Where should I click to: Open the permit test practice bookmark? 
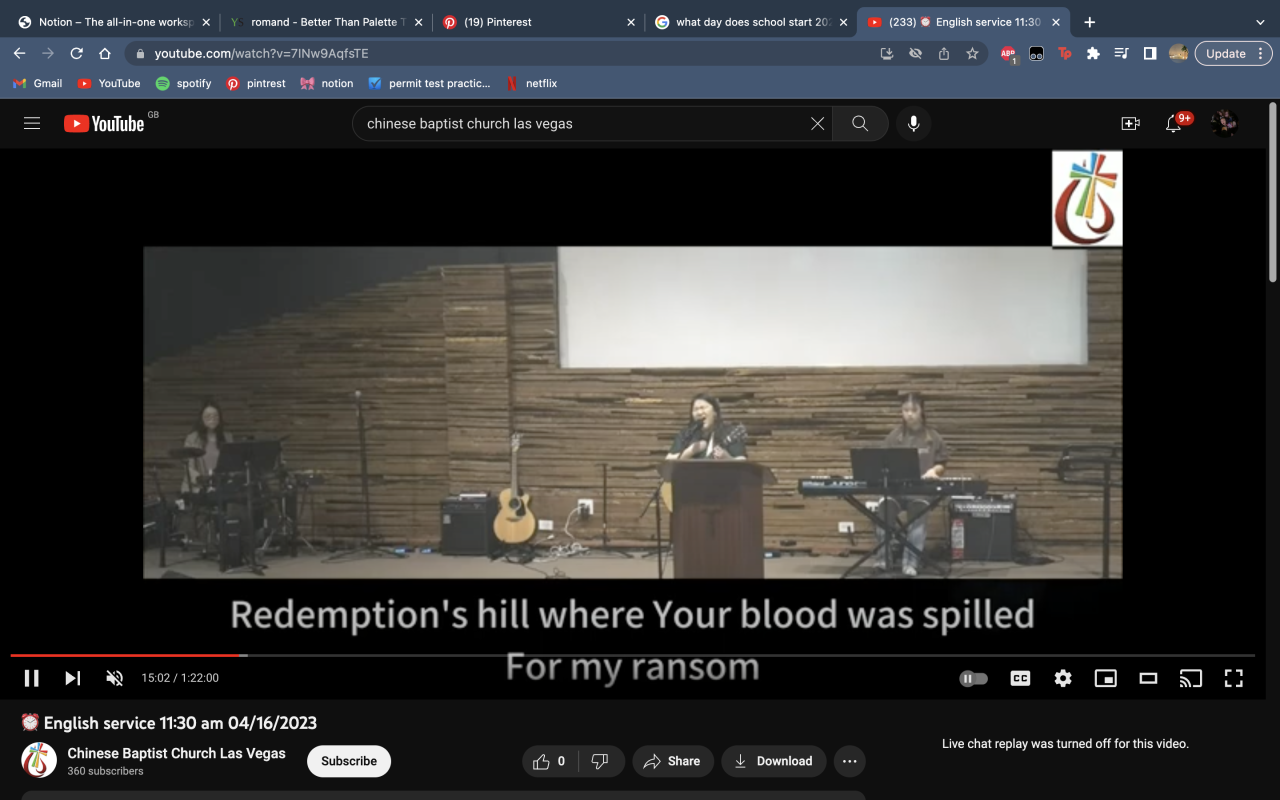click(429, 83)
